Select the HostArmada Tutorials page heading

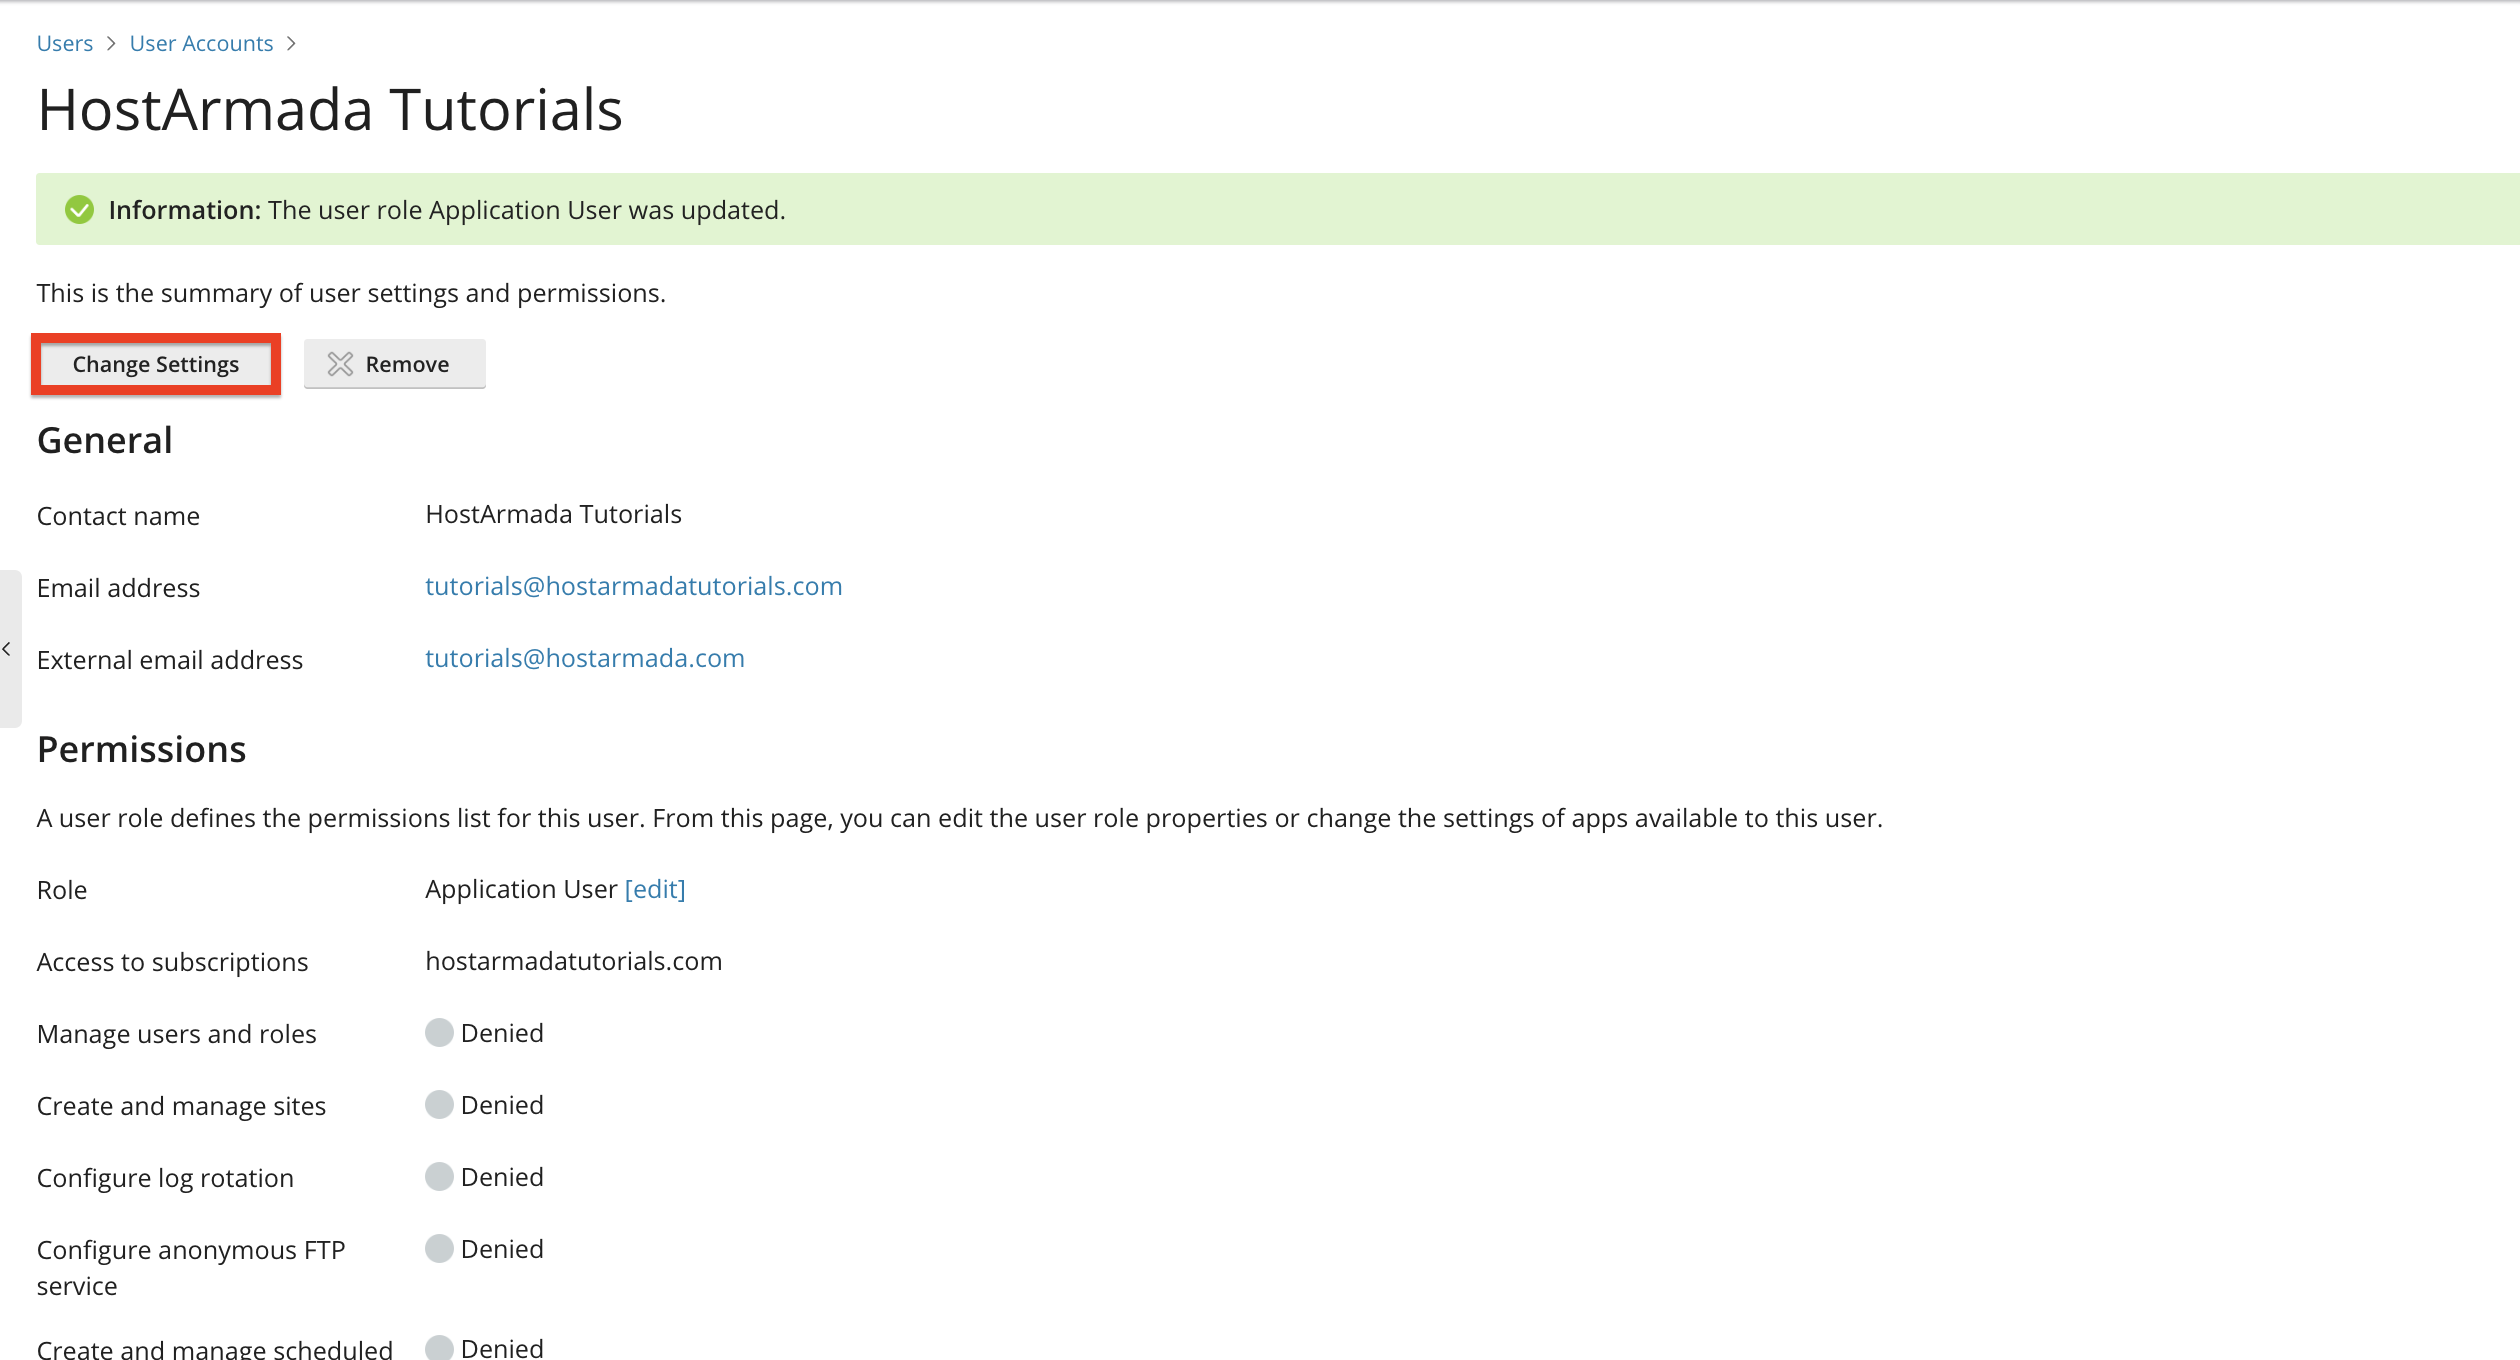coord(330,109)
